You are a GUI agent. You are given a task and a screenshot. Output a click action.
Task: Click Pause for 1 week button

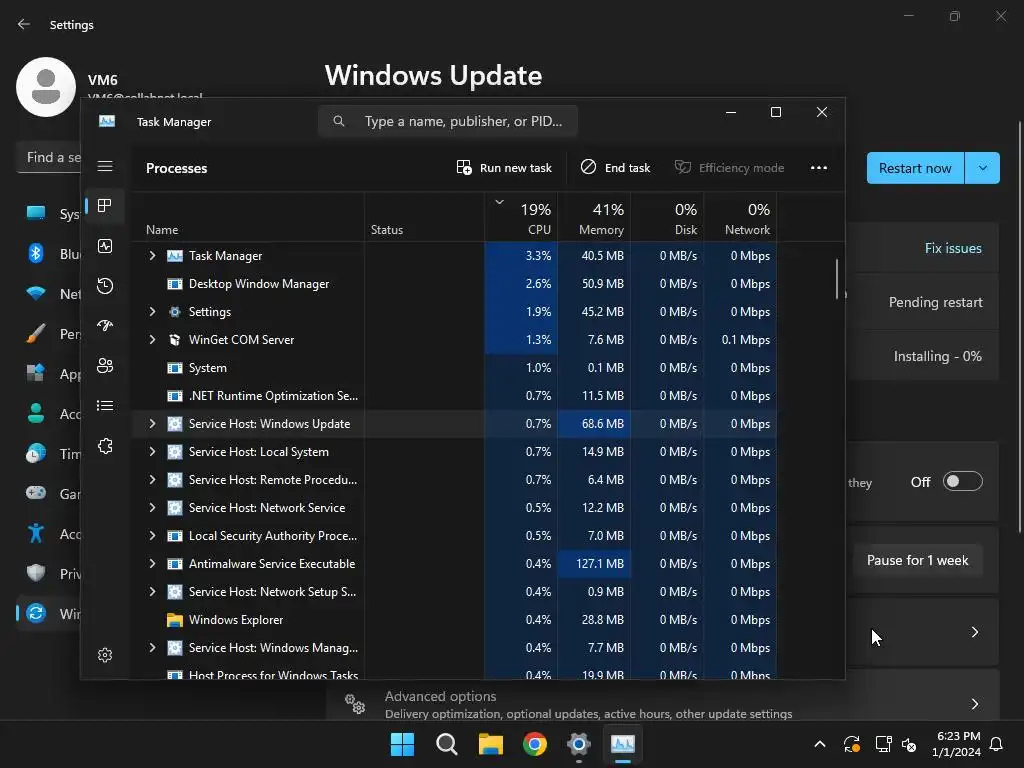918,560
